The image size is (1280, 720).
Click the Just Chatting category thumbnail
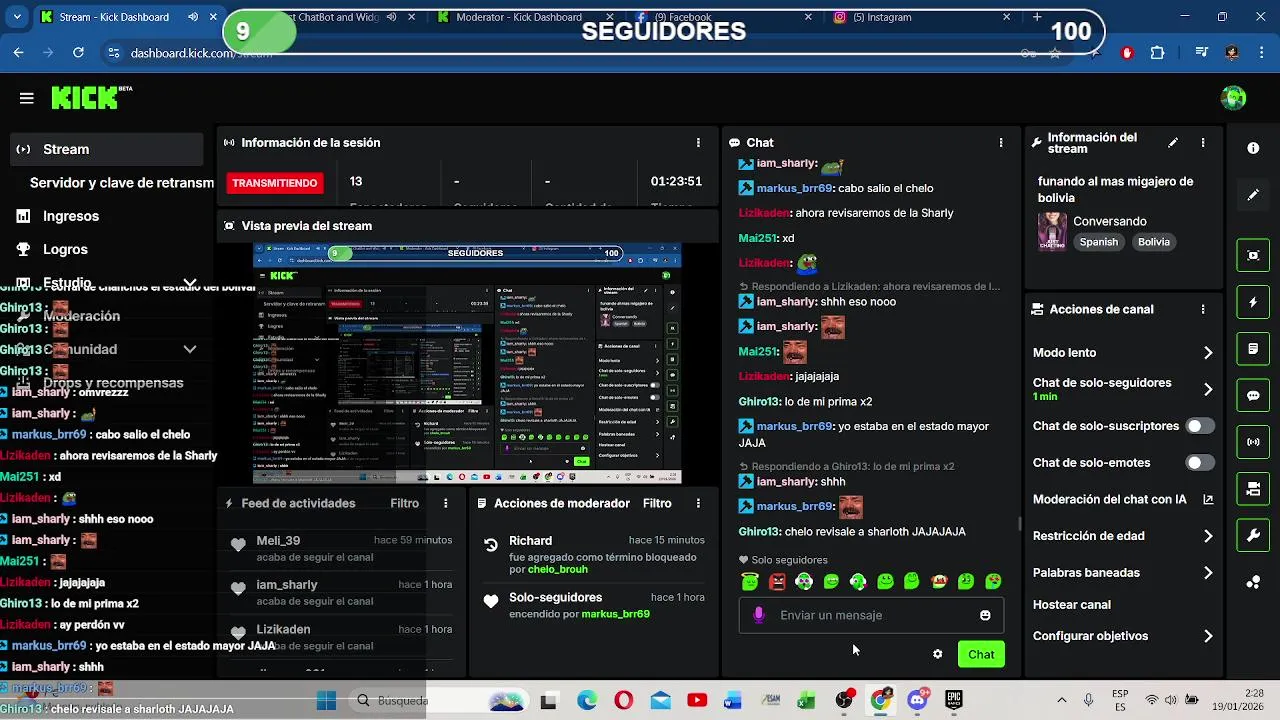point(1052,232)
